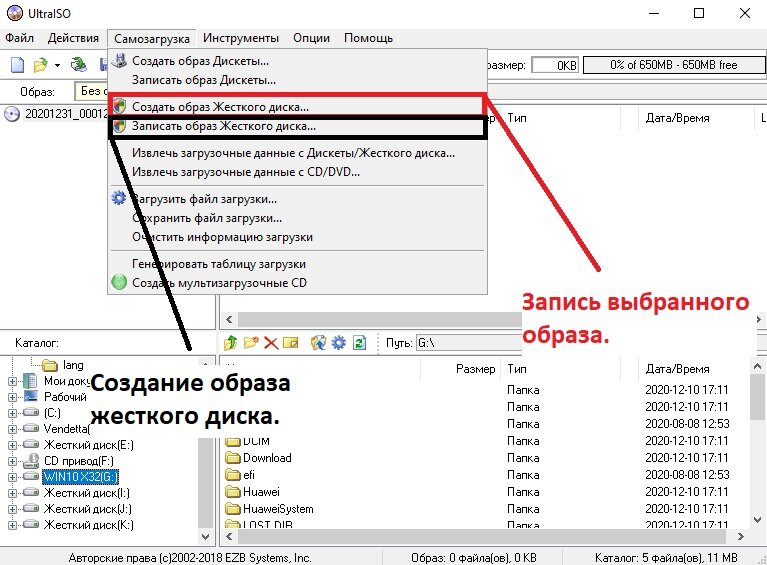Click the Путь field showing G:\
The image size is (767, 565).
(469, 343)
